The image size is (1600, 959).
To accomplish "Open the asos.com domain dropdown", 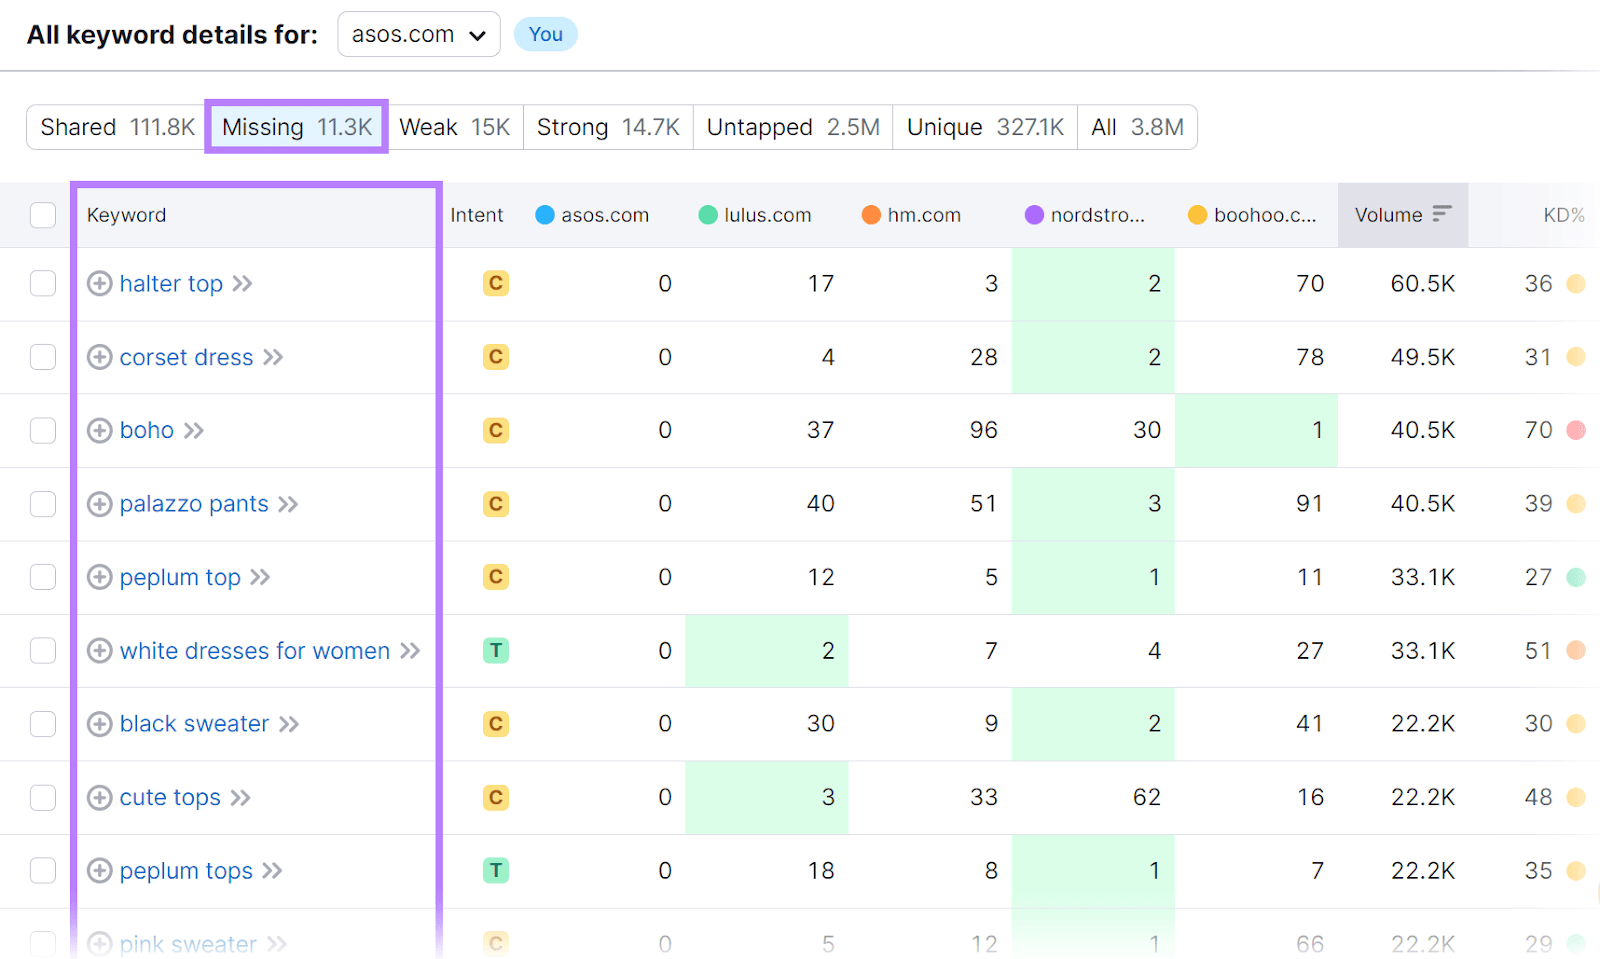I will pyautogui.click(x=418, y=33).
